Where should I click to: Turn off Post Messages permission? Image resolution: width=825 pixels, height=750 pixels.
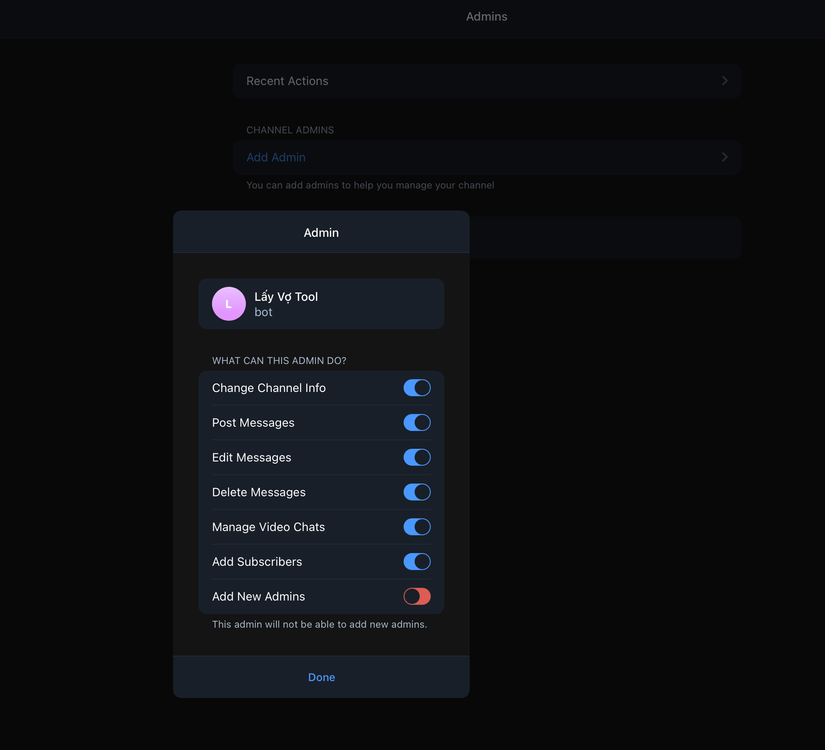[417, 422]
